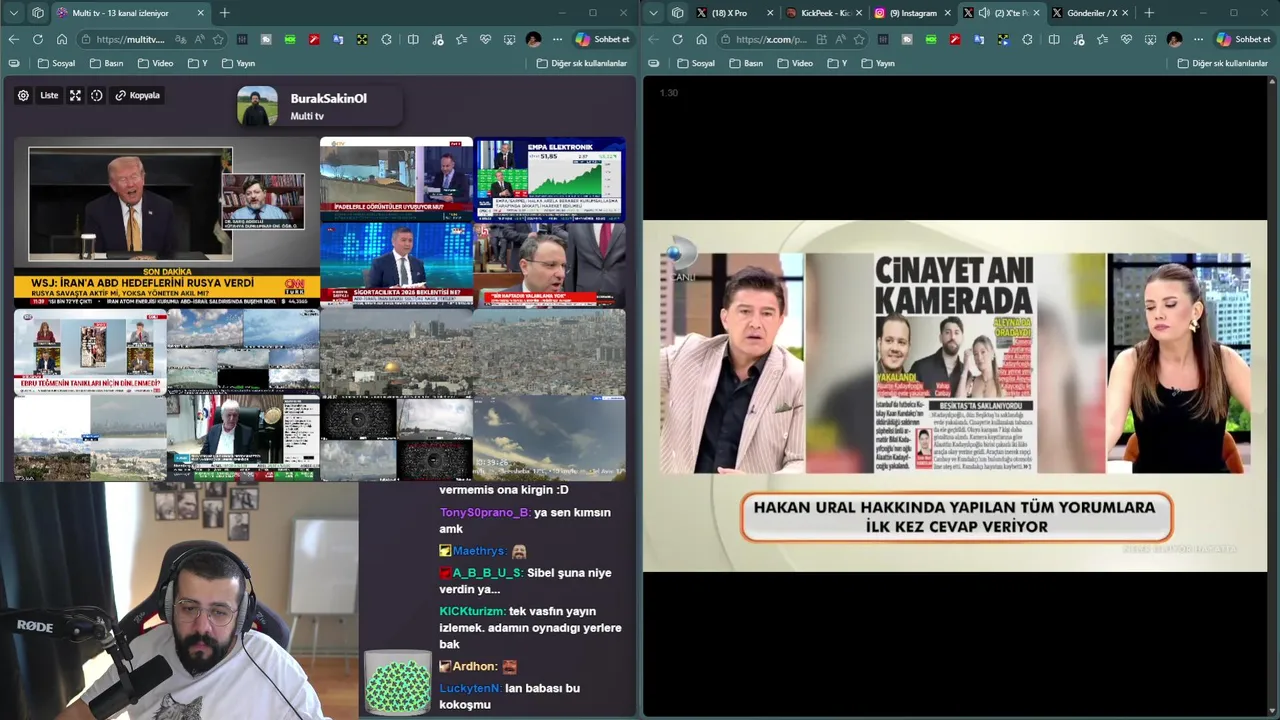Go back in the Multi tv window

(x=13, y=39)
